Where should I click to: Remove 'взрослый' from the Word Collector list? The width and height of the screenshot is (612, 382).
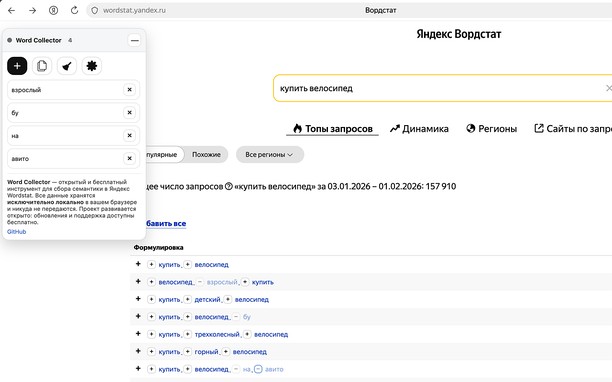(130, 90)
